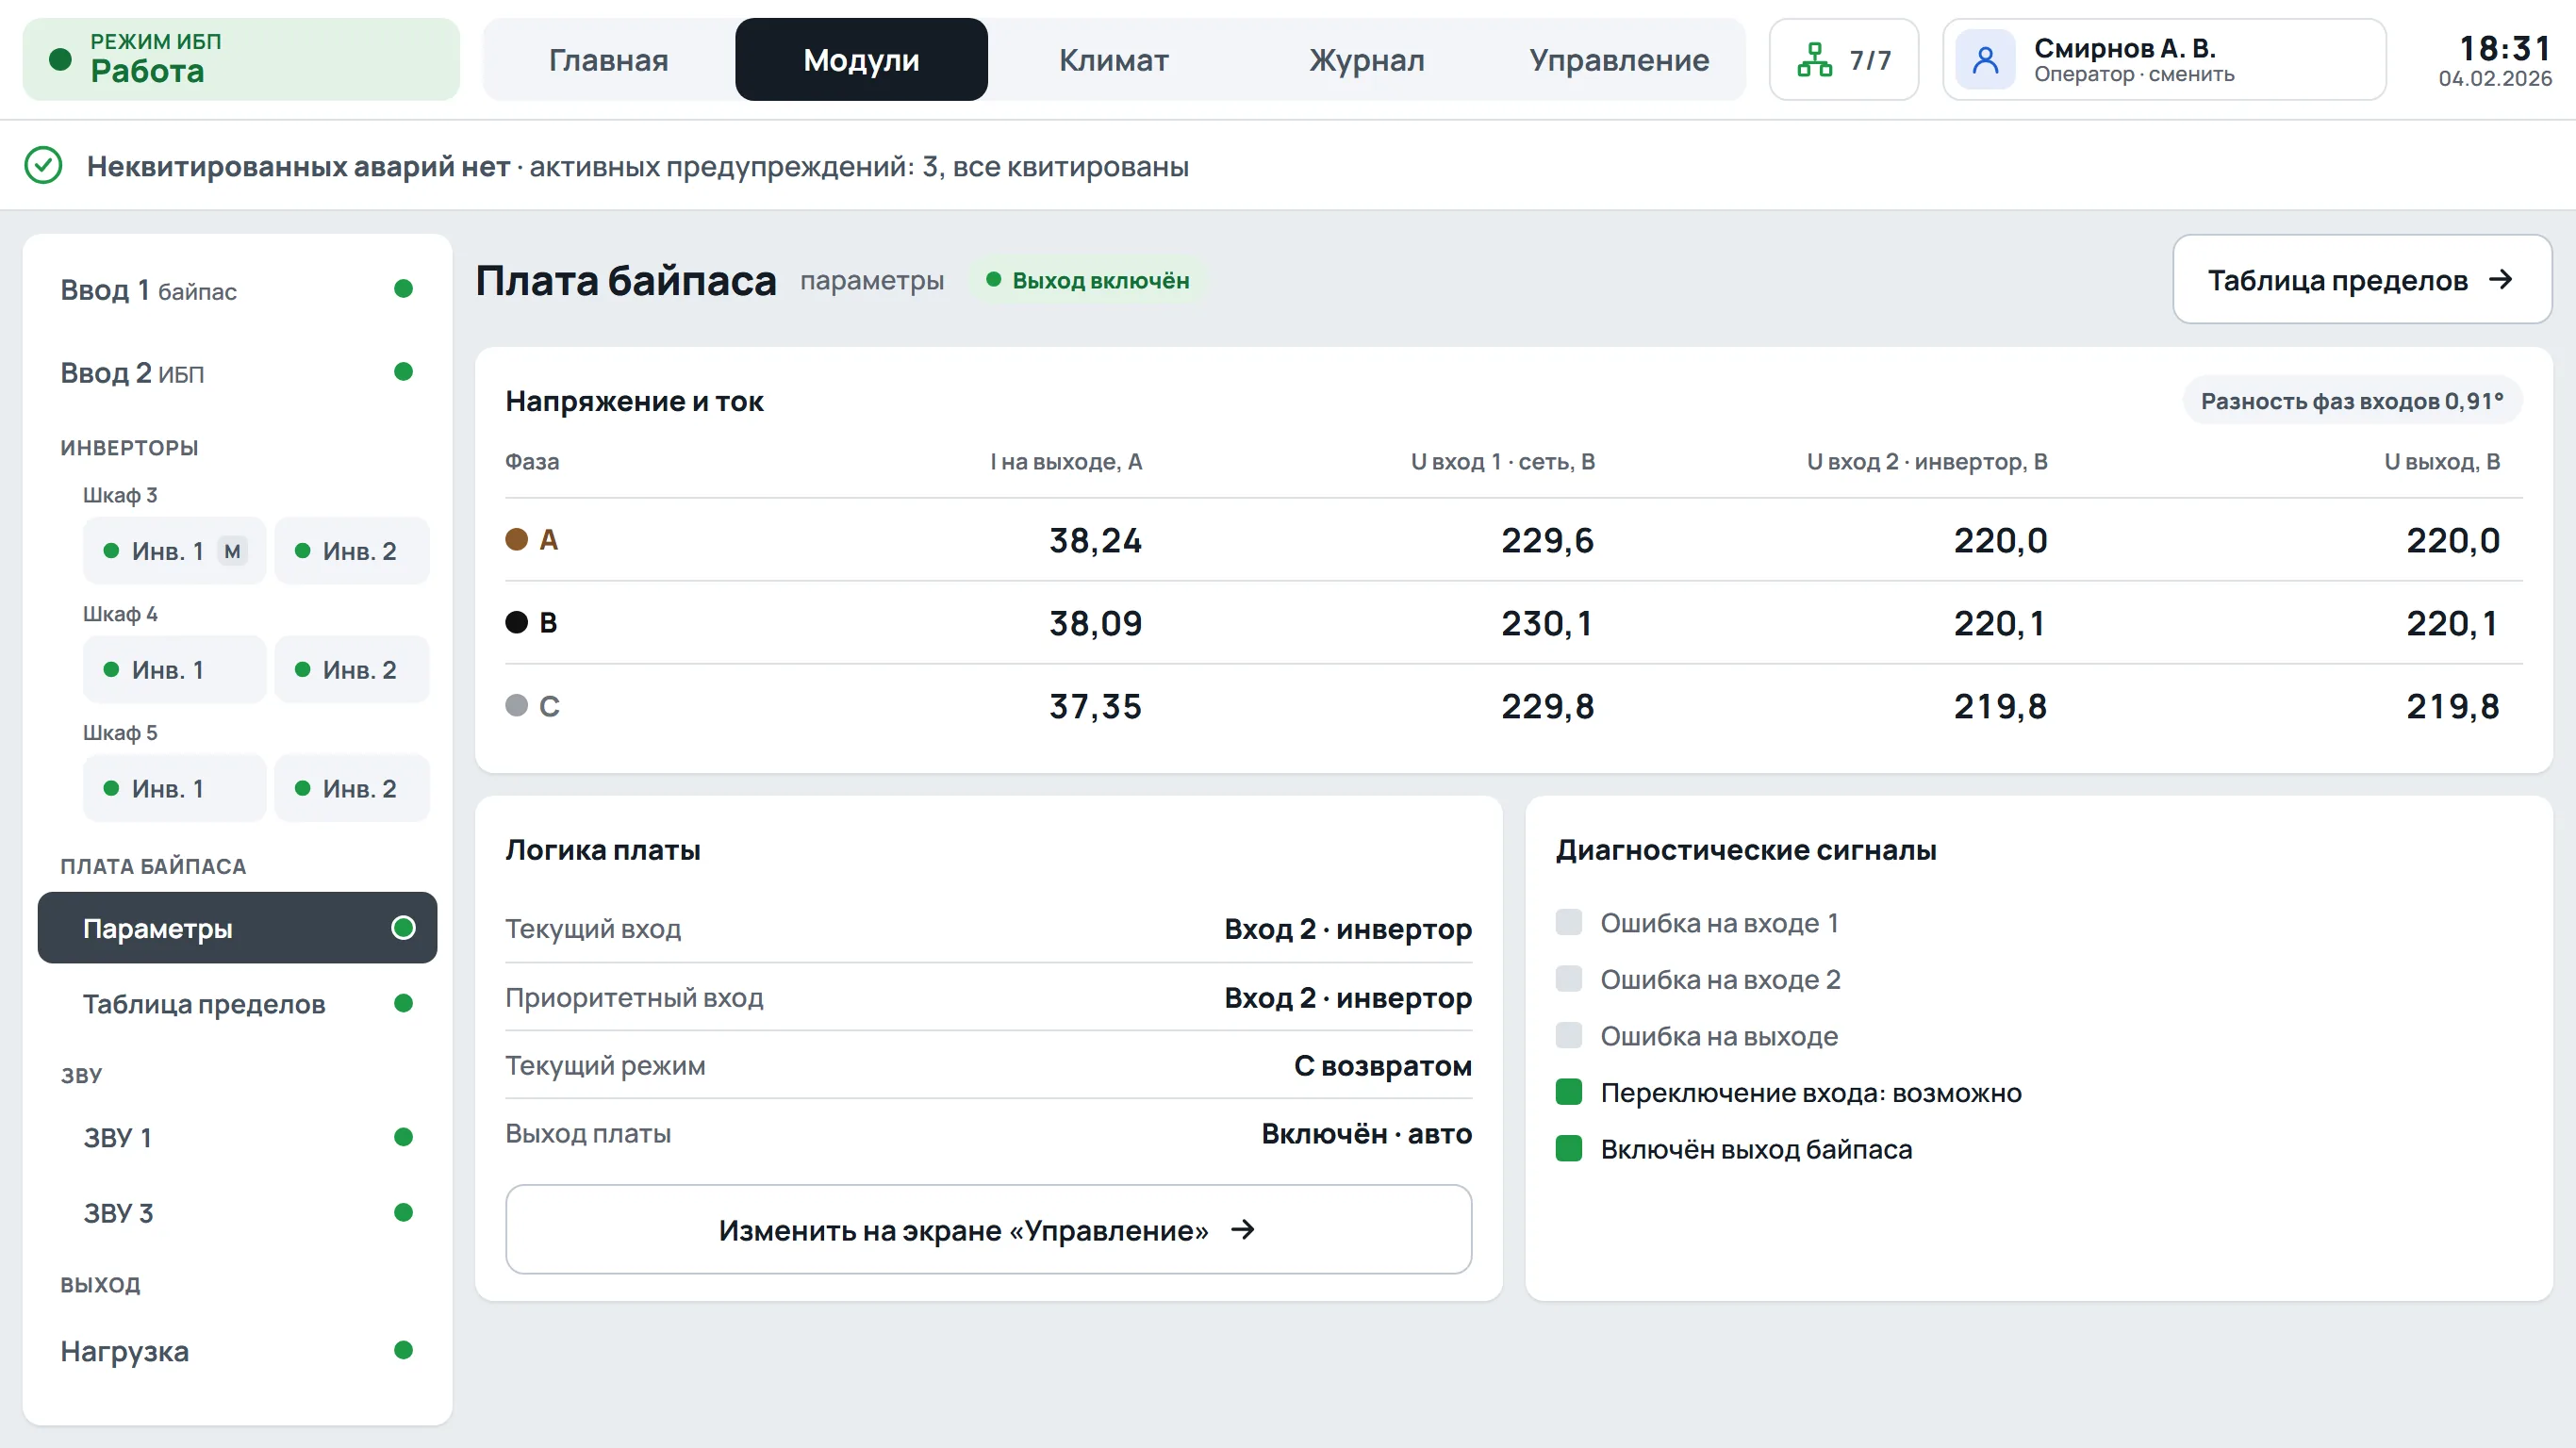
Task: Go to the Управление tab
Action: tap(1619, 60)
